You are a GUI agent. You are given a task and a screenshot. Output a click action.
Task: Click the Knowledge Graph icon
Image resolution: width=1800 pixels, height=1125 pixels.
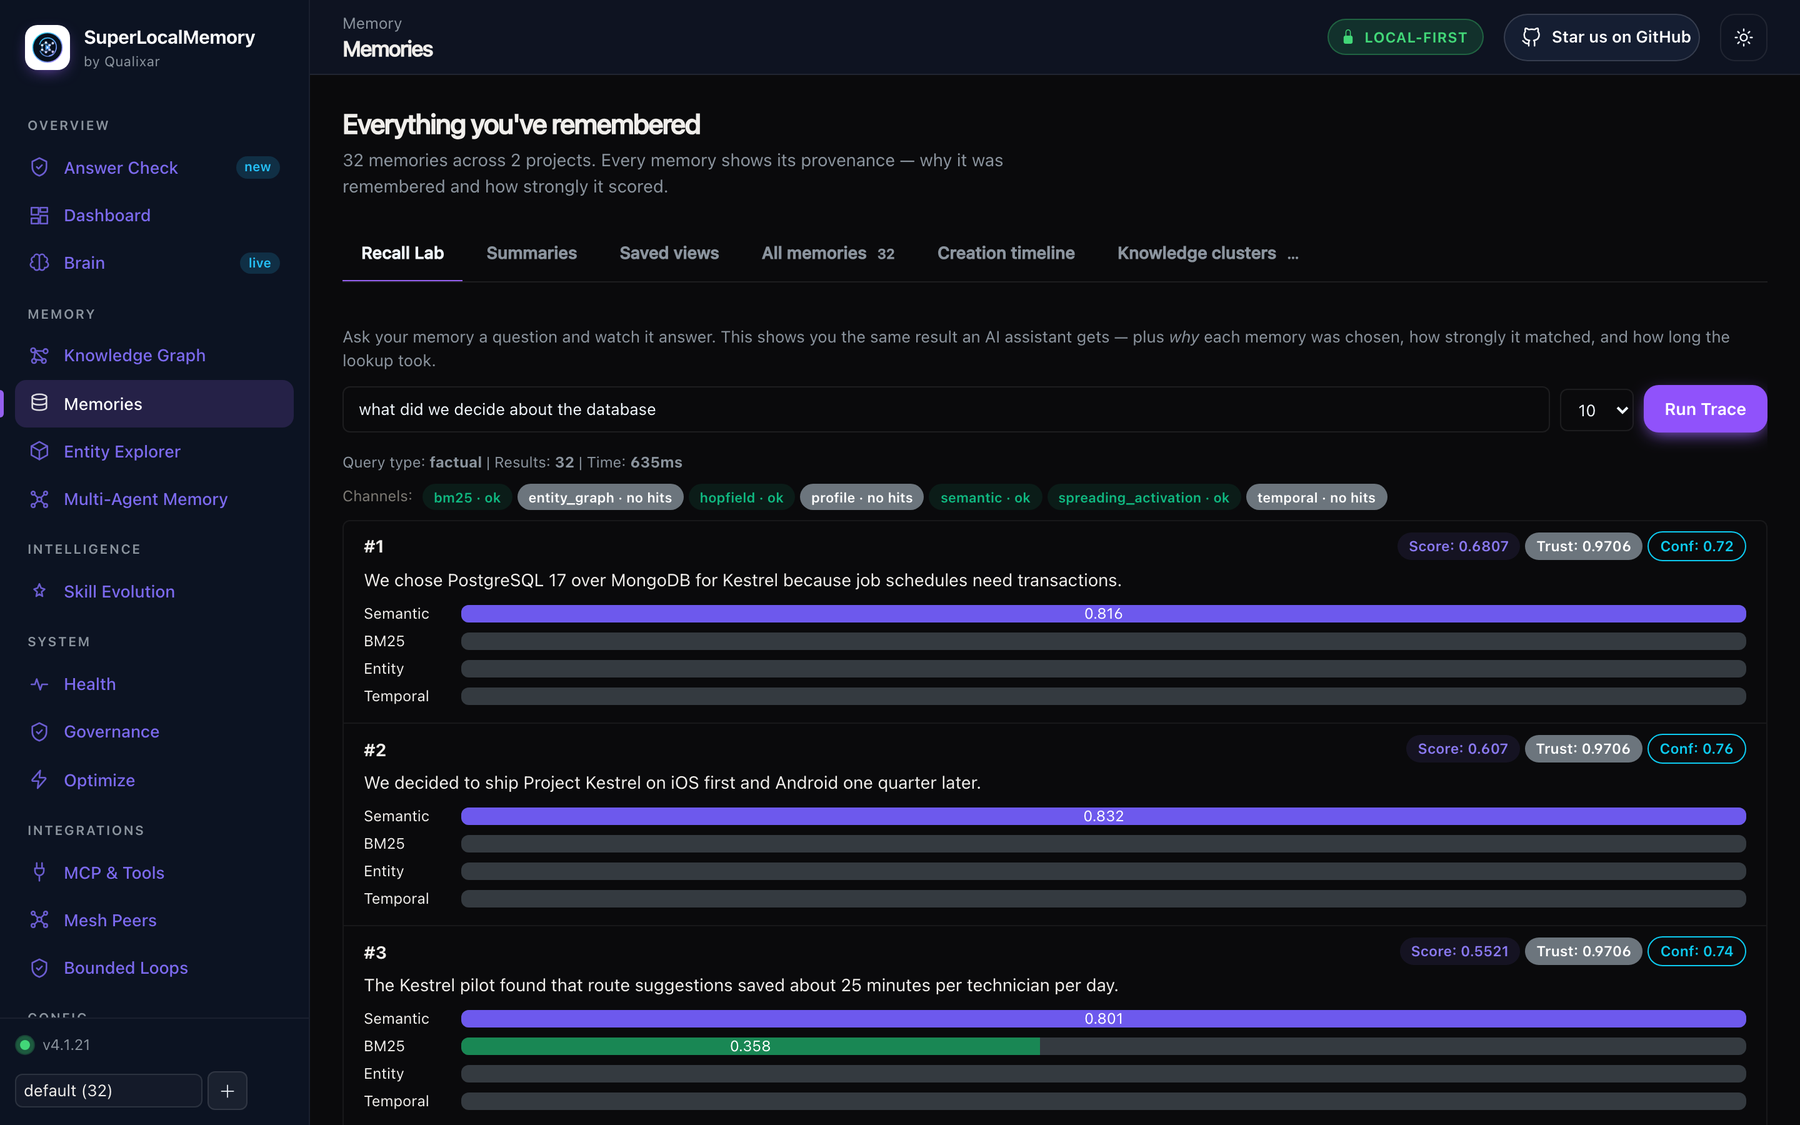pyautogui.click(x=39, y=355)
